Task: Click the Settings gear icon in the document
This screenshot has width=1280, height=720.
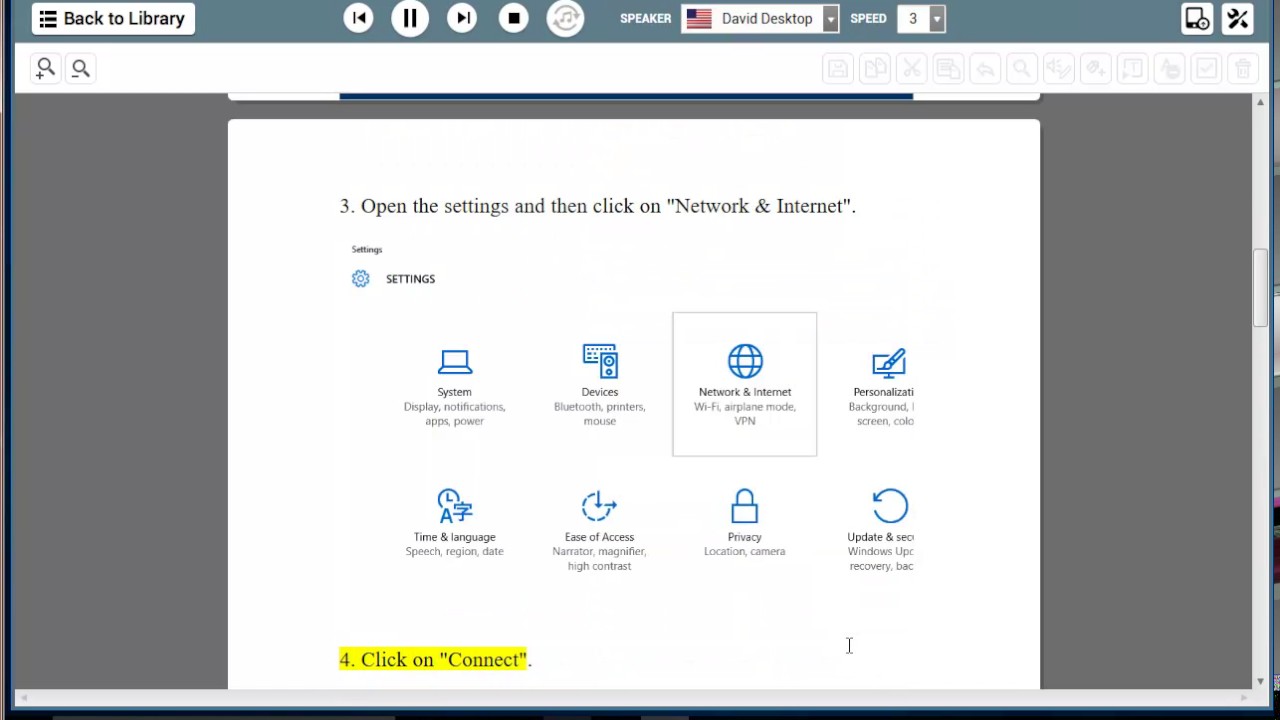Action: [361, 279]
